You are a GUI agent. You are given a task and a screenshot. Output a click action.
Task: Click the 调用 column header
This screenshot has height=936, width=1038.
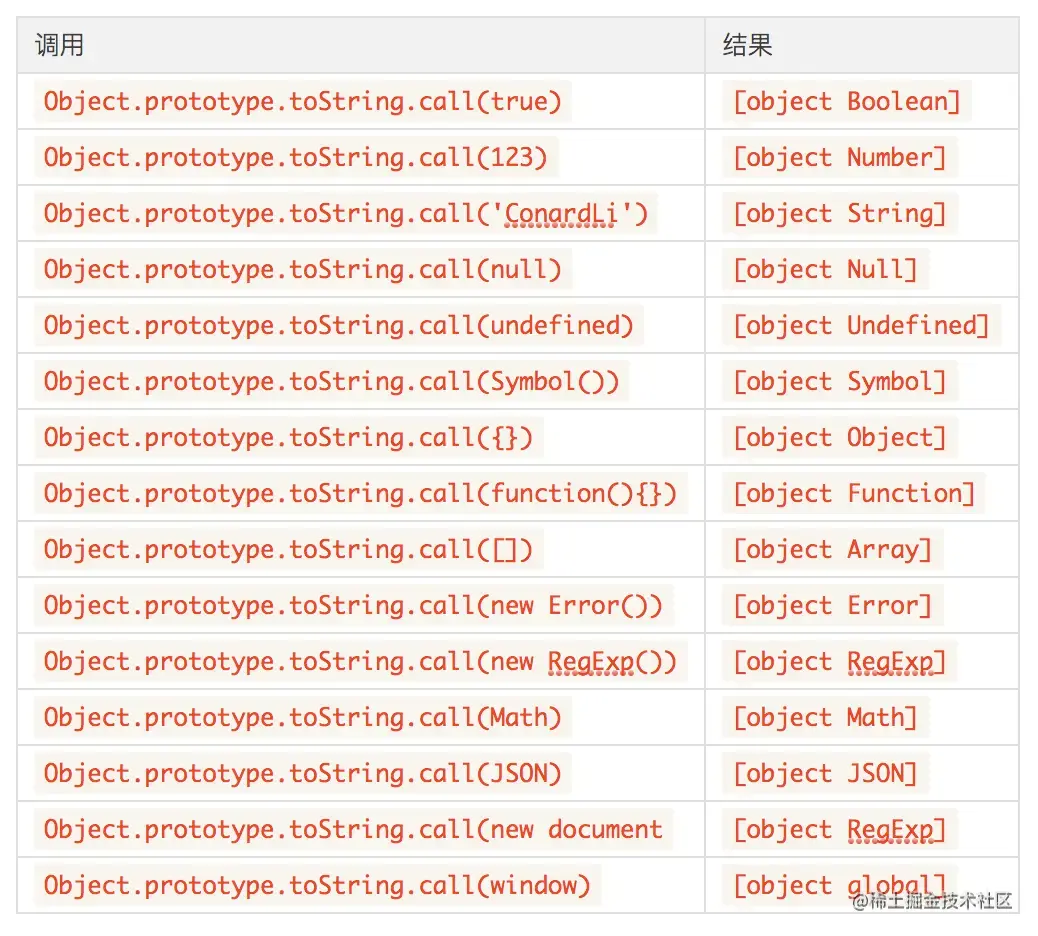[x=59, y=45]
